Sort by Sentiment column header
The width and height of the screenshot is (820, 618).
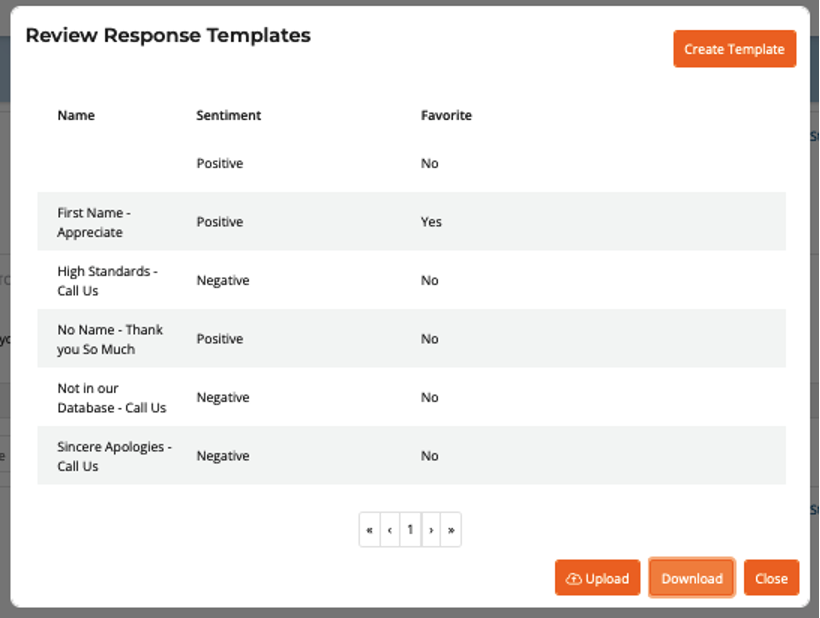(x=228, y=115)
